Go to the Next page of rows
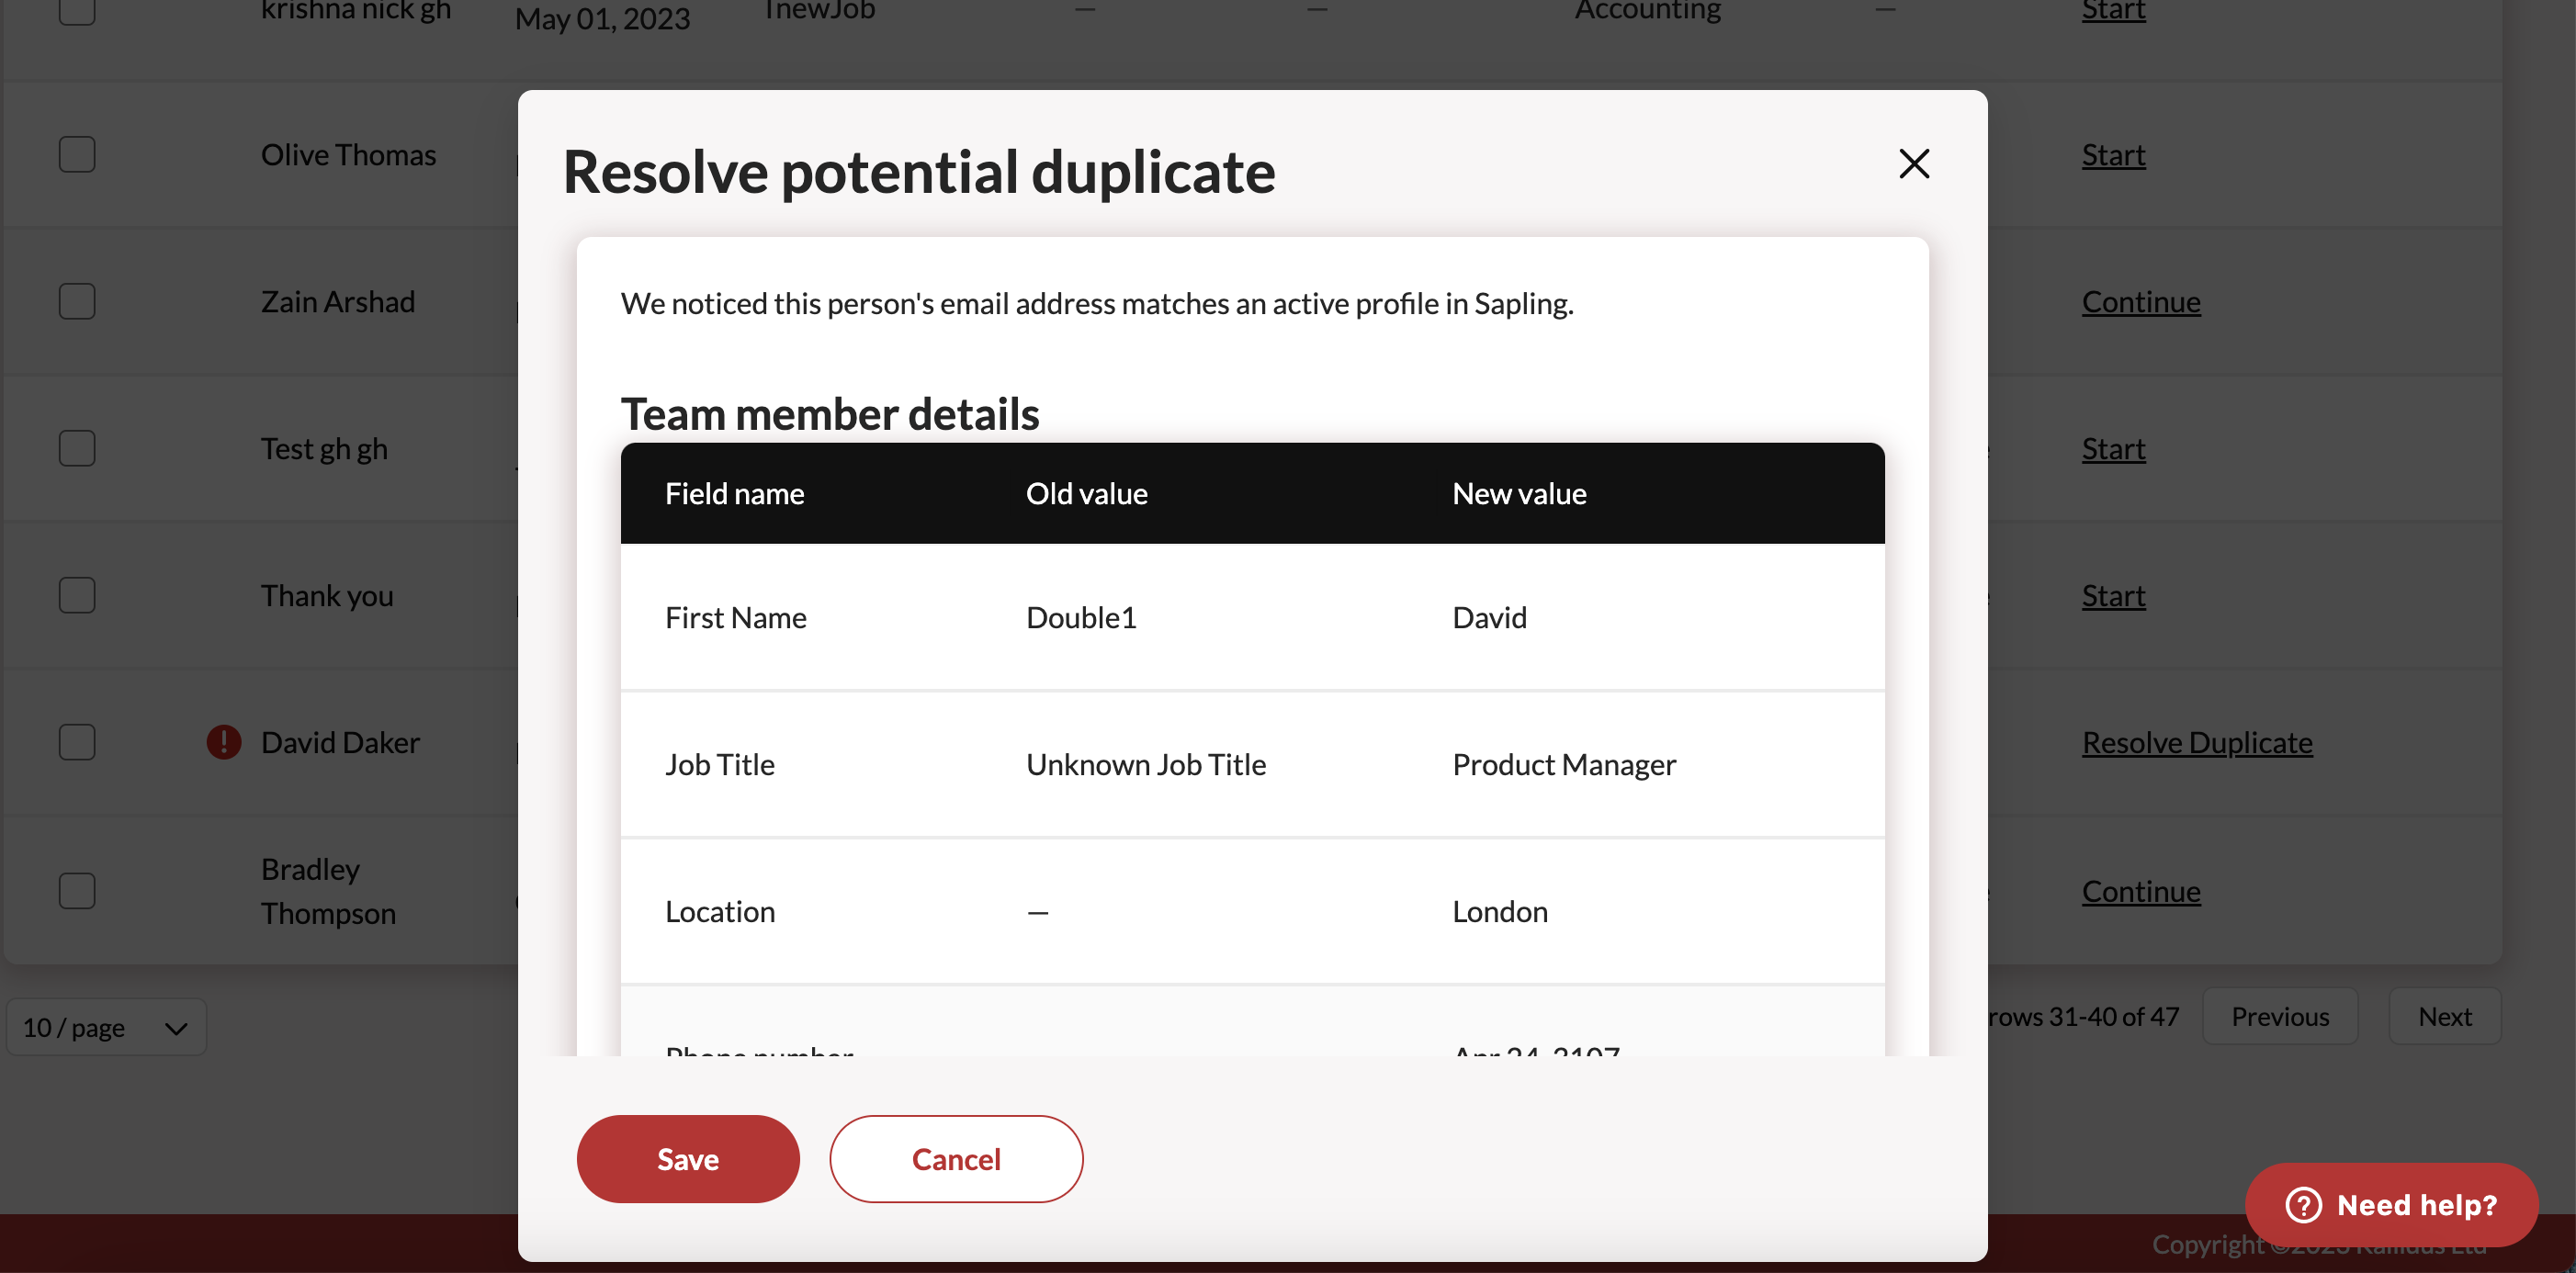Image resolution: width=2576 pixels, height=1273 pixels. (x=2444, y=1016)
